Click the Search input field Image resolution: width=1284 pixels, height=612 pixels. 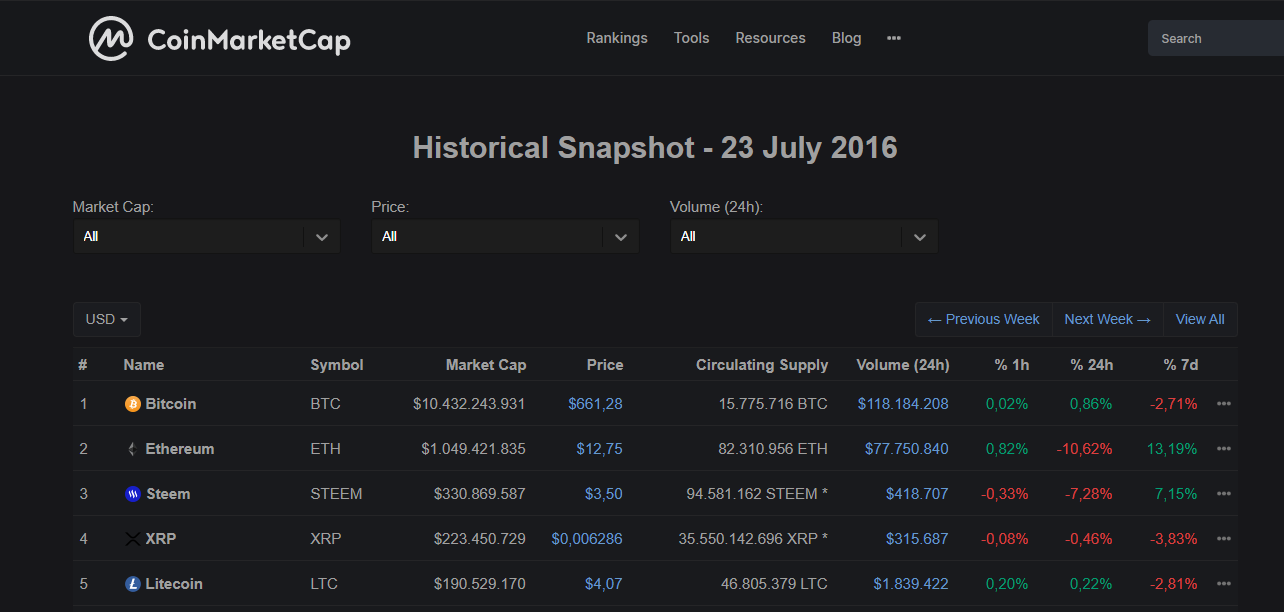coord(1216,39)
